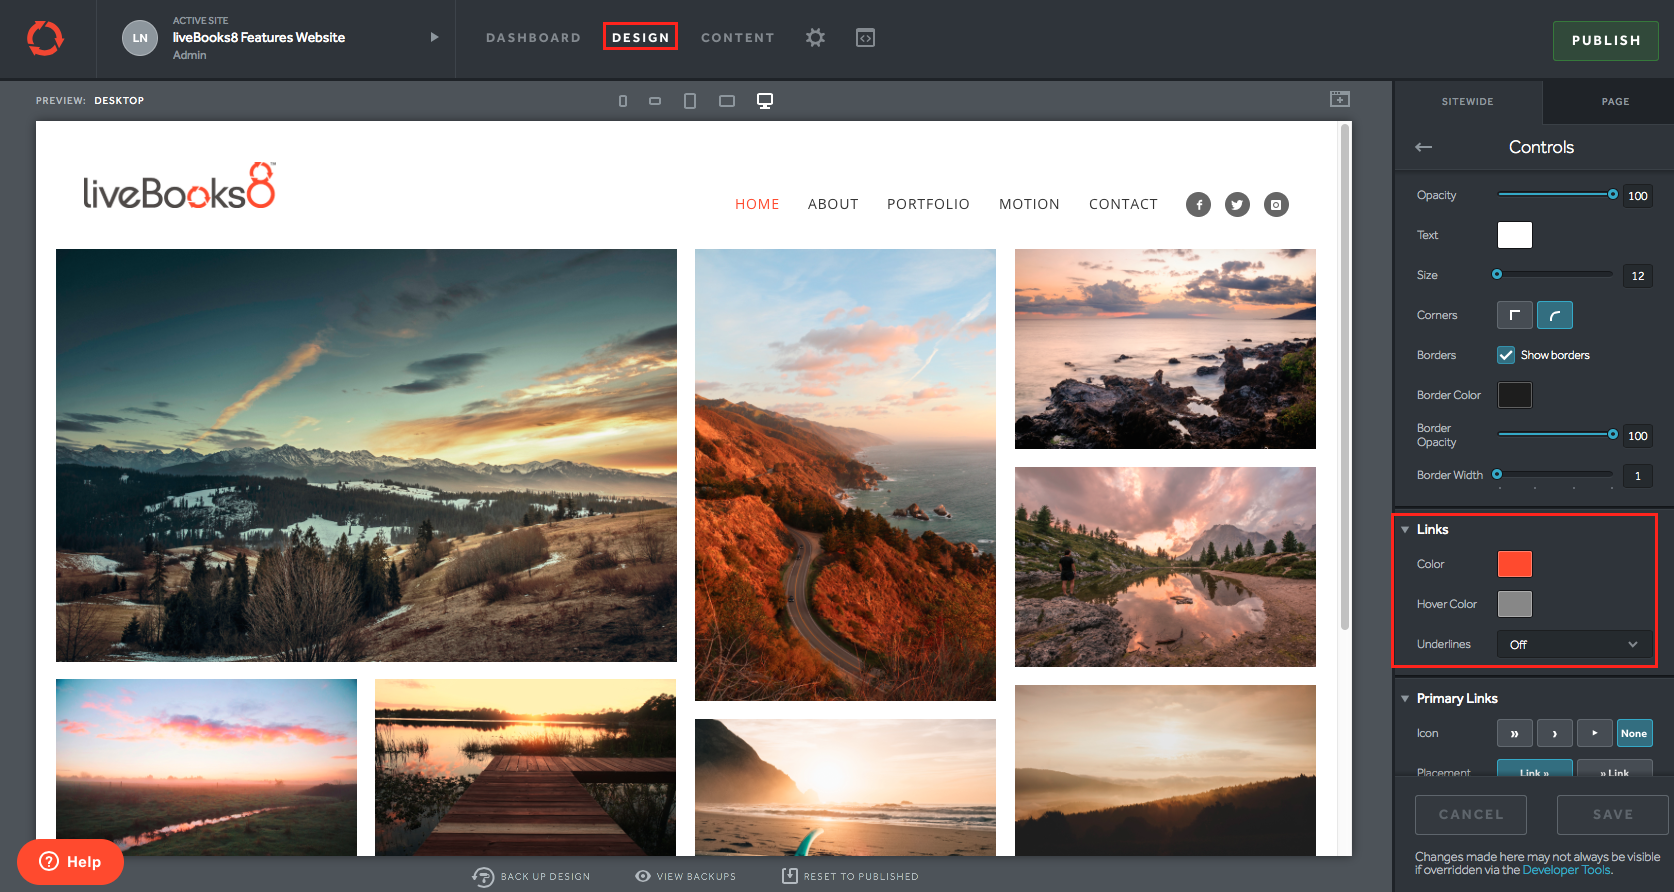The width and height of the screenshot is (1674, 892).
Task: Click the Facebook social icon
Action: 1198,205
